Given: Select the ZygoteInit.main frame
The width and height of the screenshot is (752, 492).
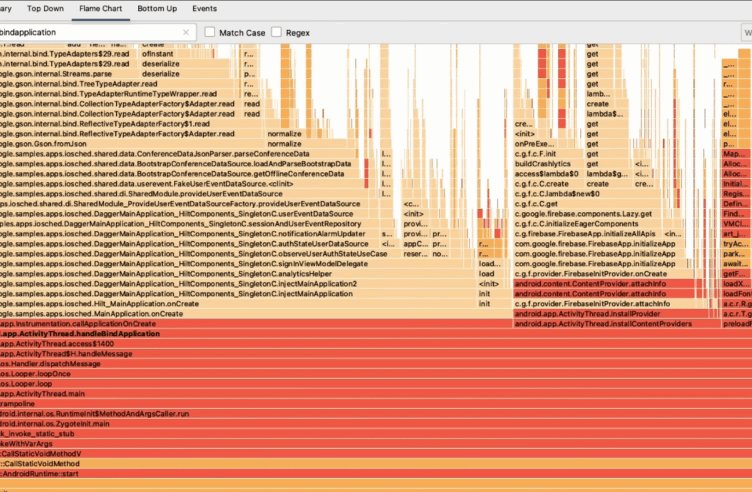Looking at the screenshot, I should point(376,423).
